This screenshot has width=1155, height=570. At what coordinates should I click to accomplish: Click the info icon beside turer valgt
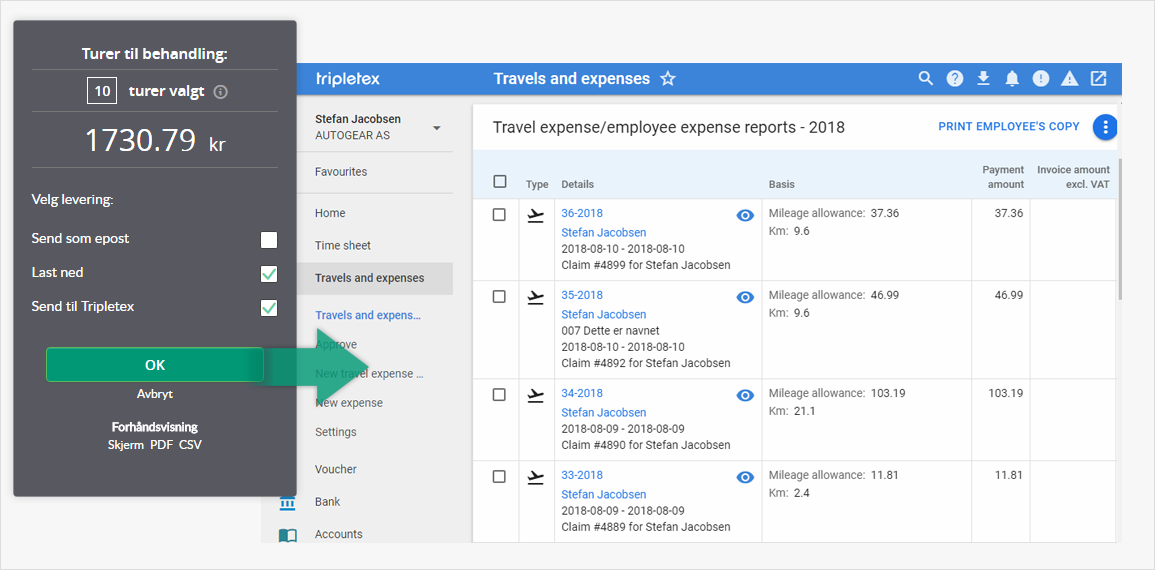(221, 92)
